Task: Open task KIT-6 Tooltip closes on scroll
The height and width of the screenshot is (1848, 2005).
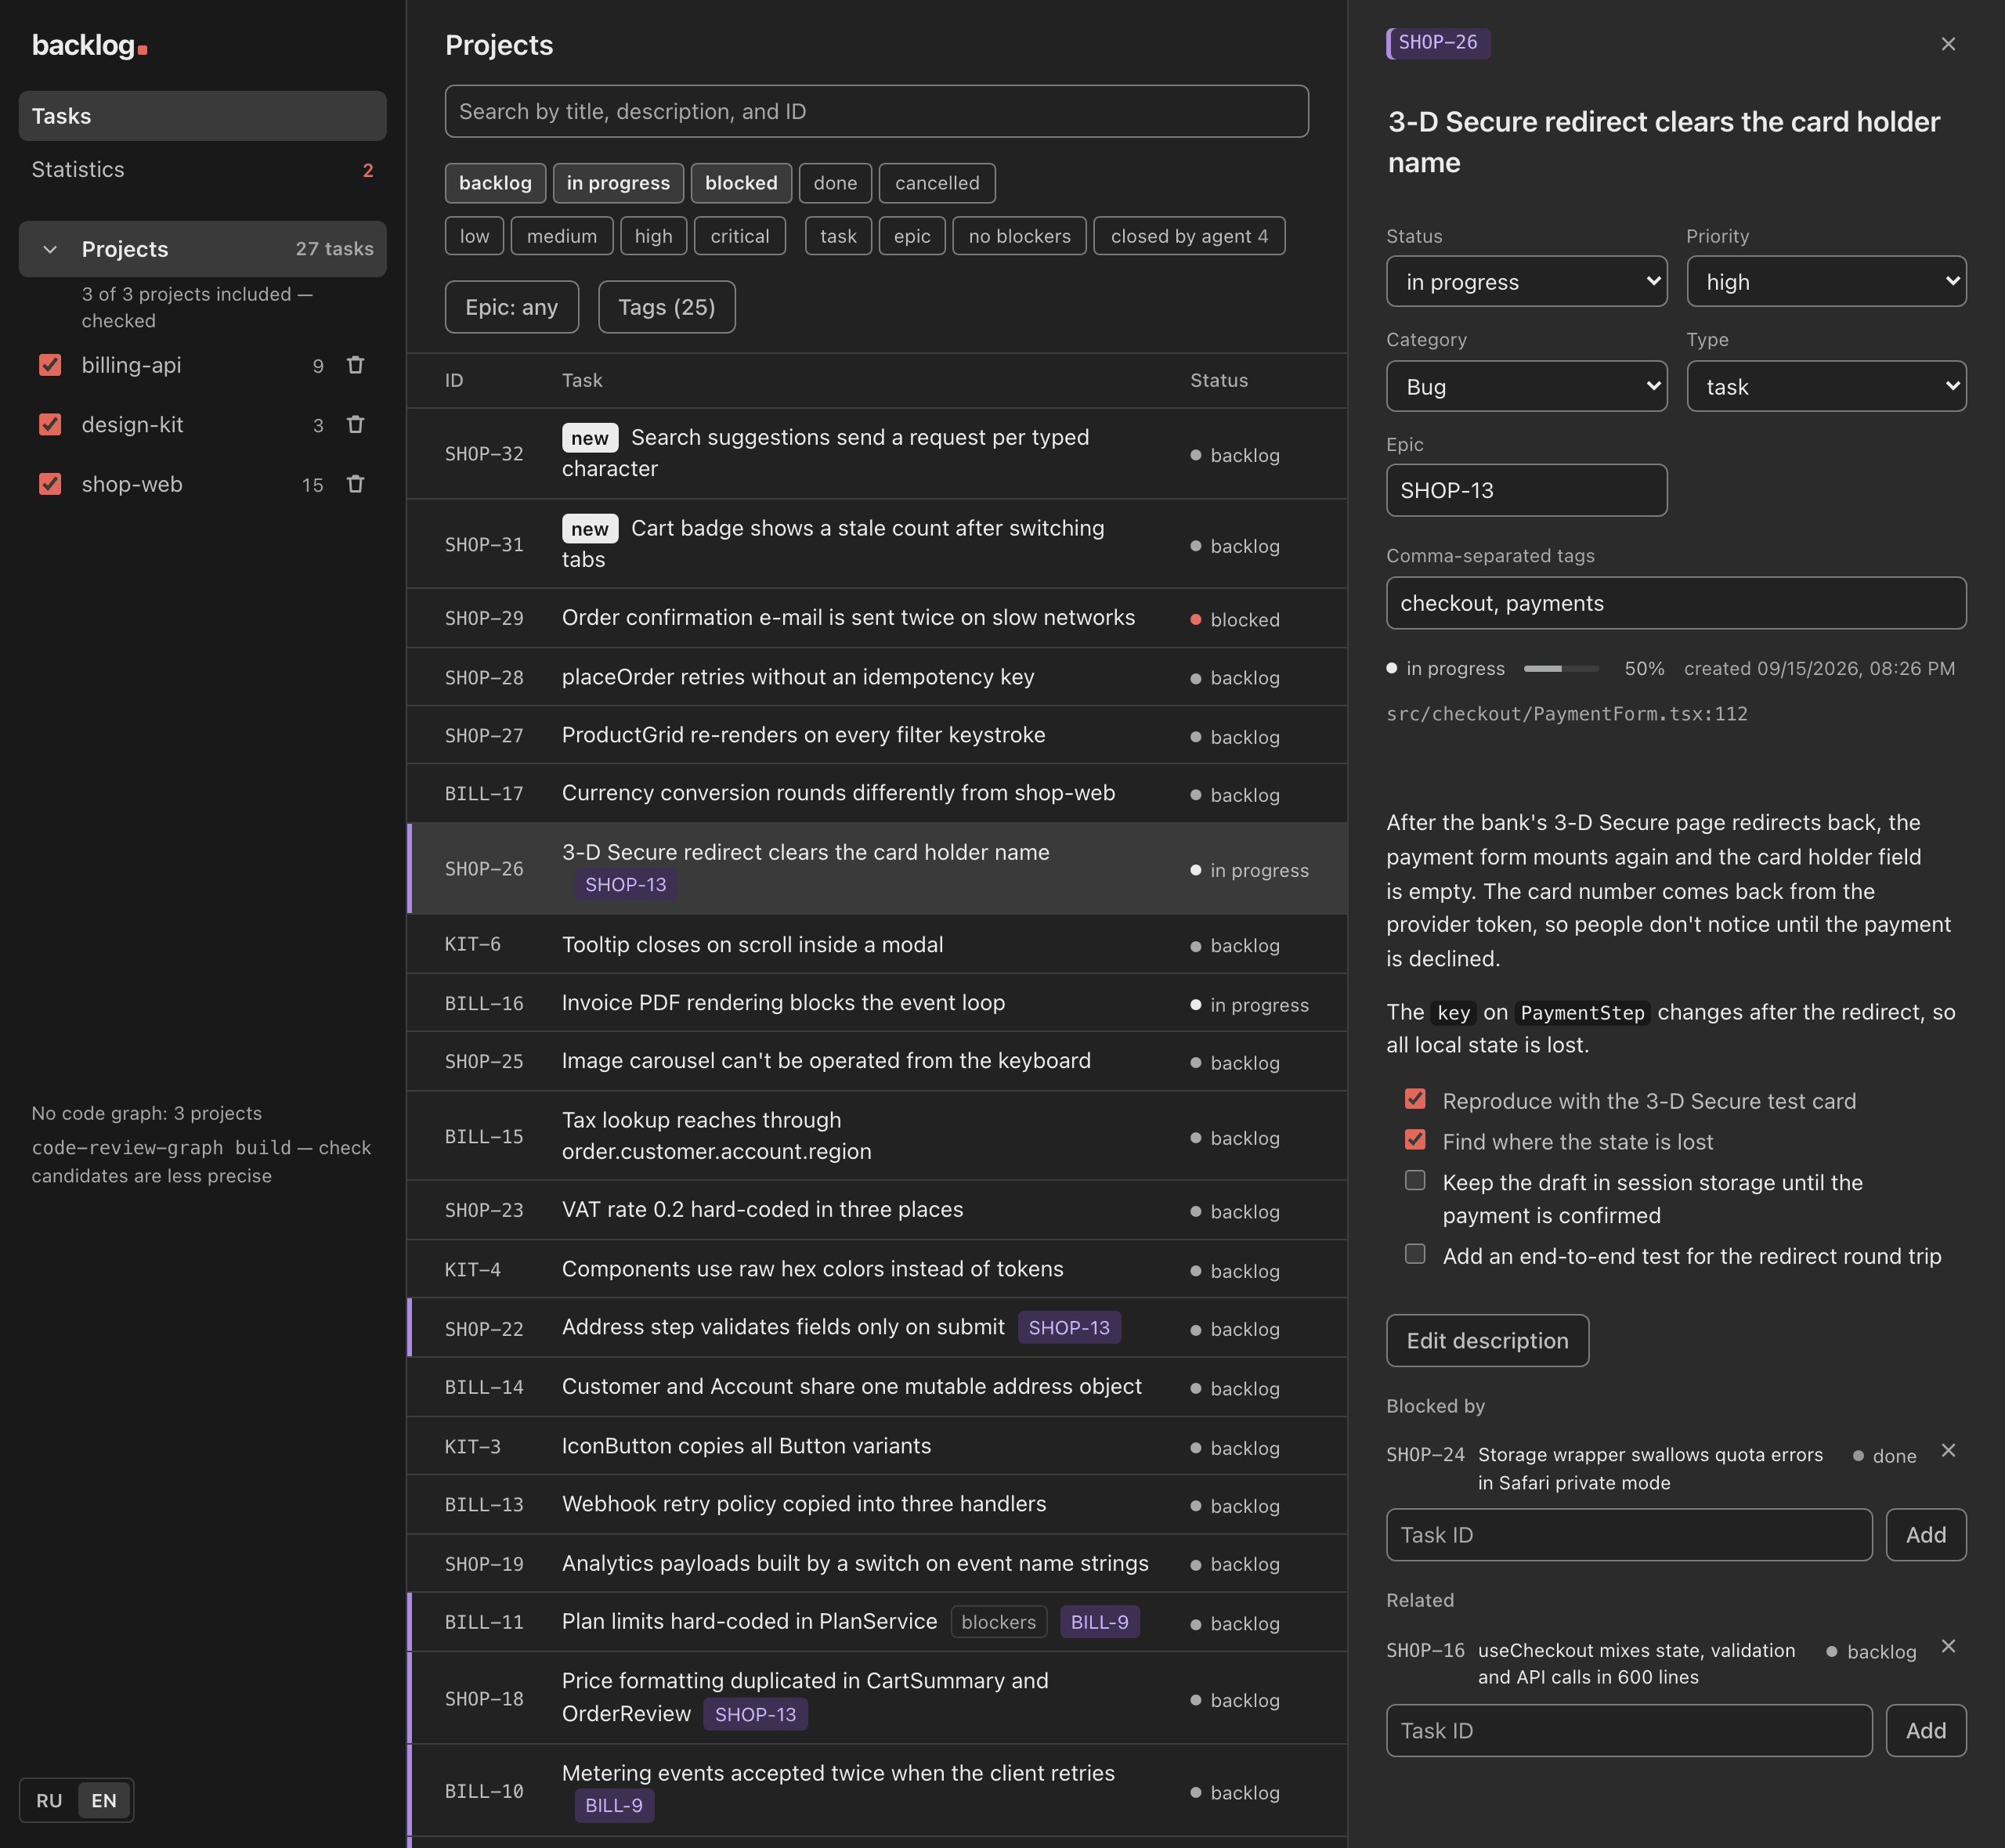Action: [x=877, y=944]
